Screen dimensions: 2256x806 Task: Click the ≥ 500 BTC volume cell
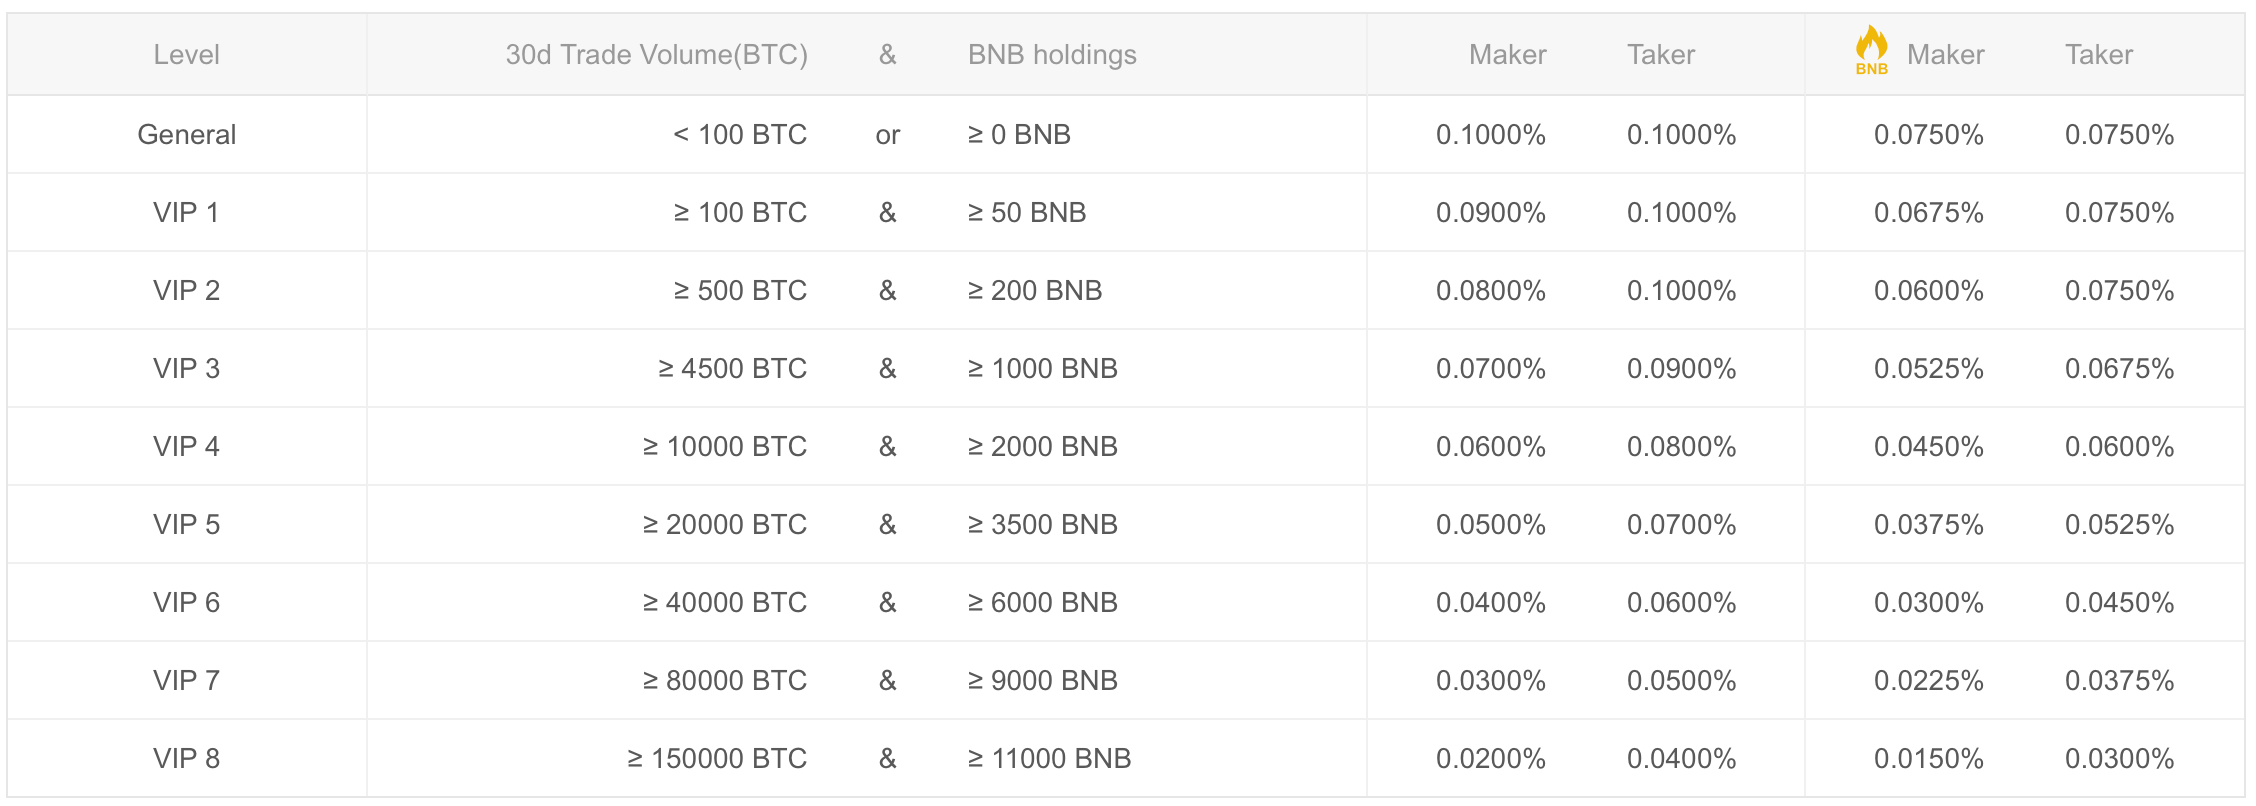click(740, 291)
